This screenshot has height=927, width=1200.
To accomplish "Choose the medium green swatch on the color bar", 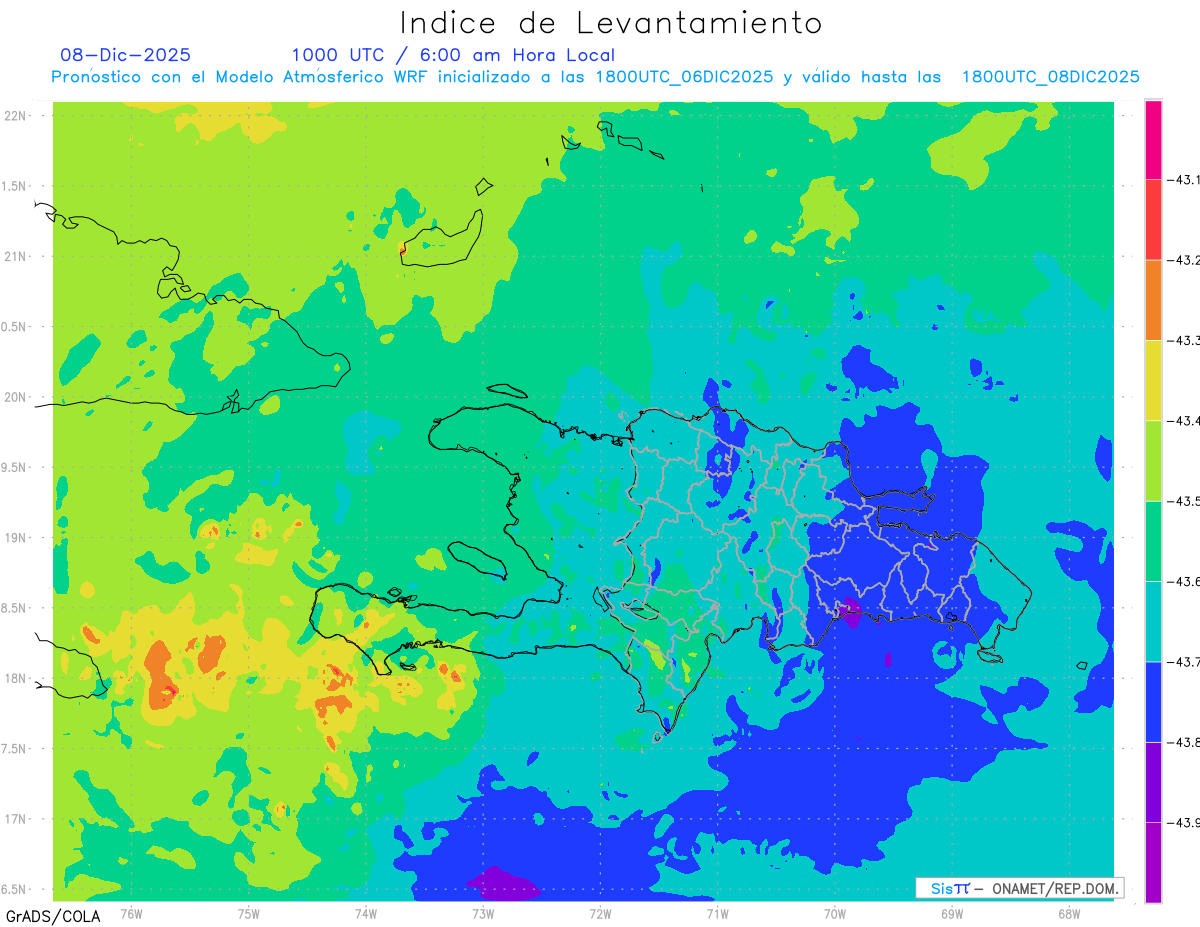I will pyautogui.click(x=1153, y=541).
